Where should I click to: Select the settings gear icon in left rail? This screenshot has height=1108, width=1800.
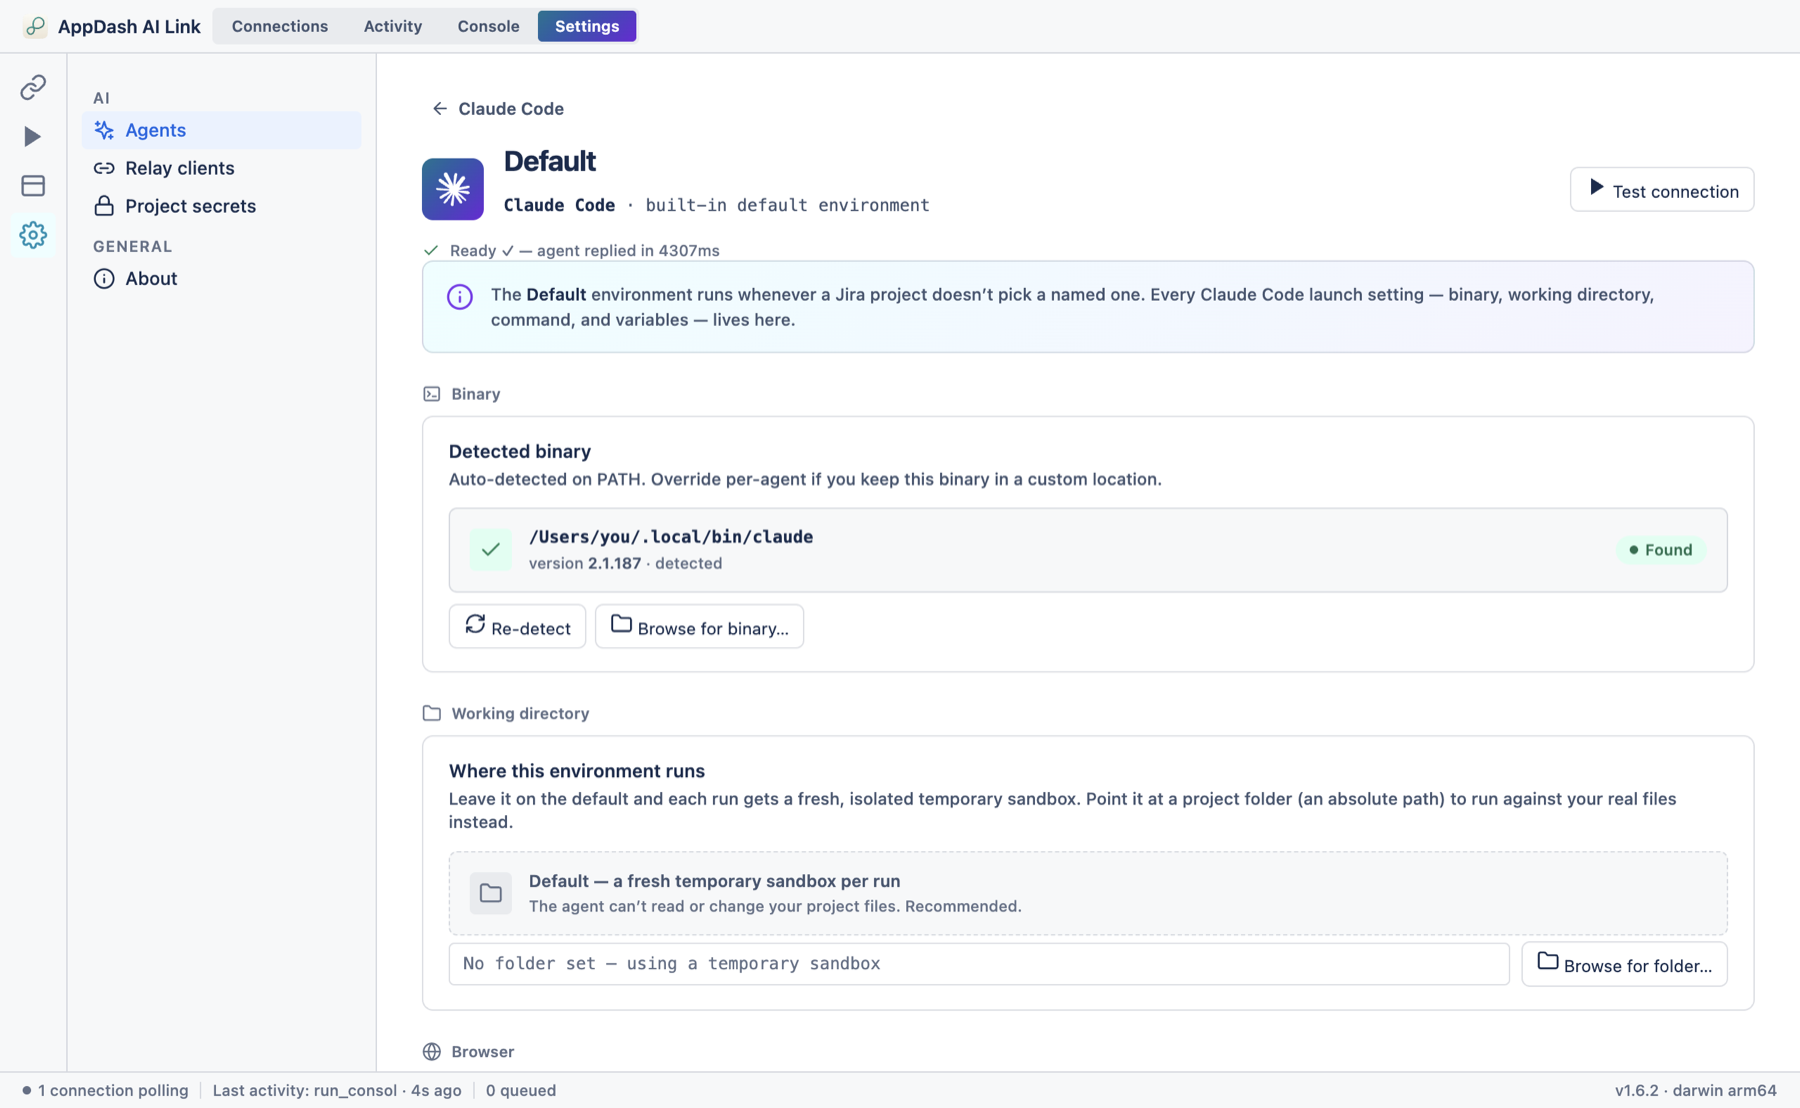point(33,235)
